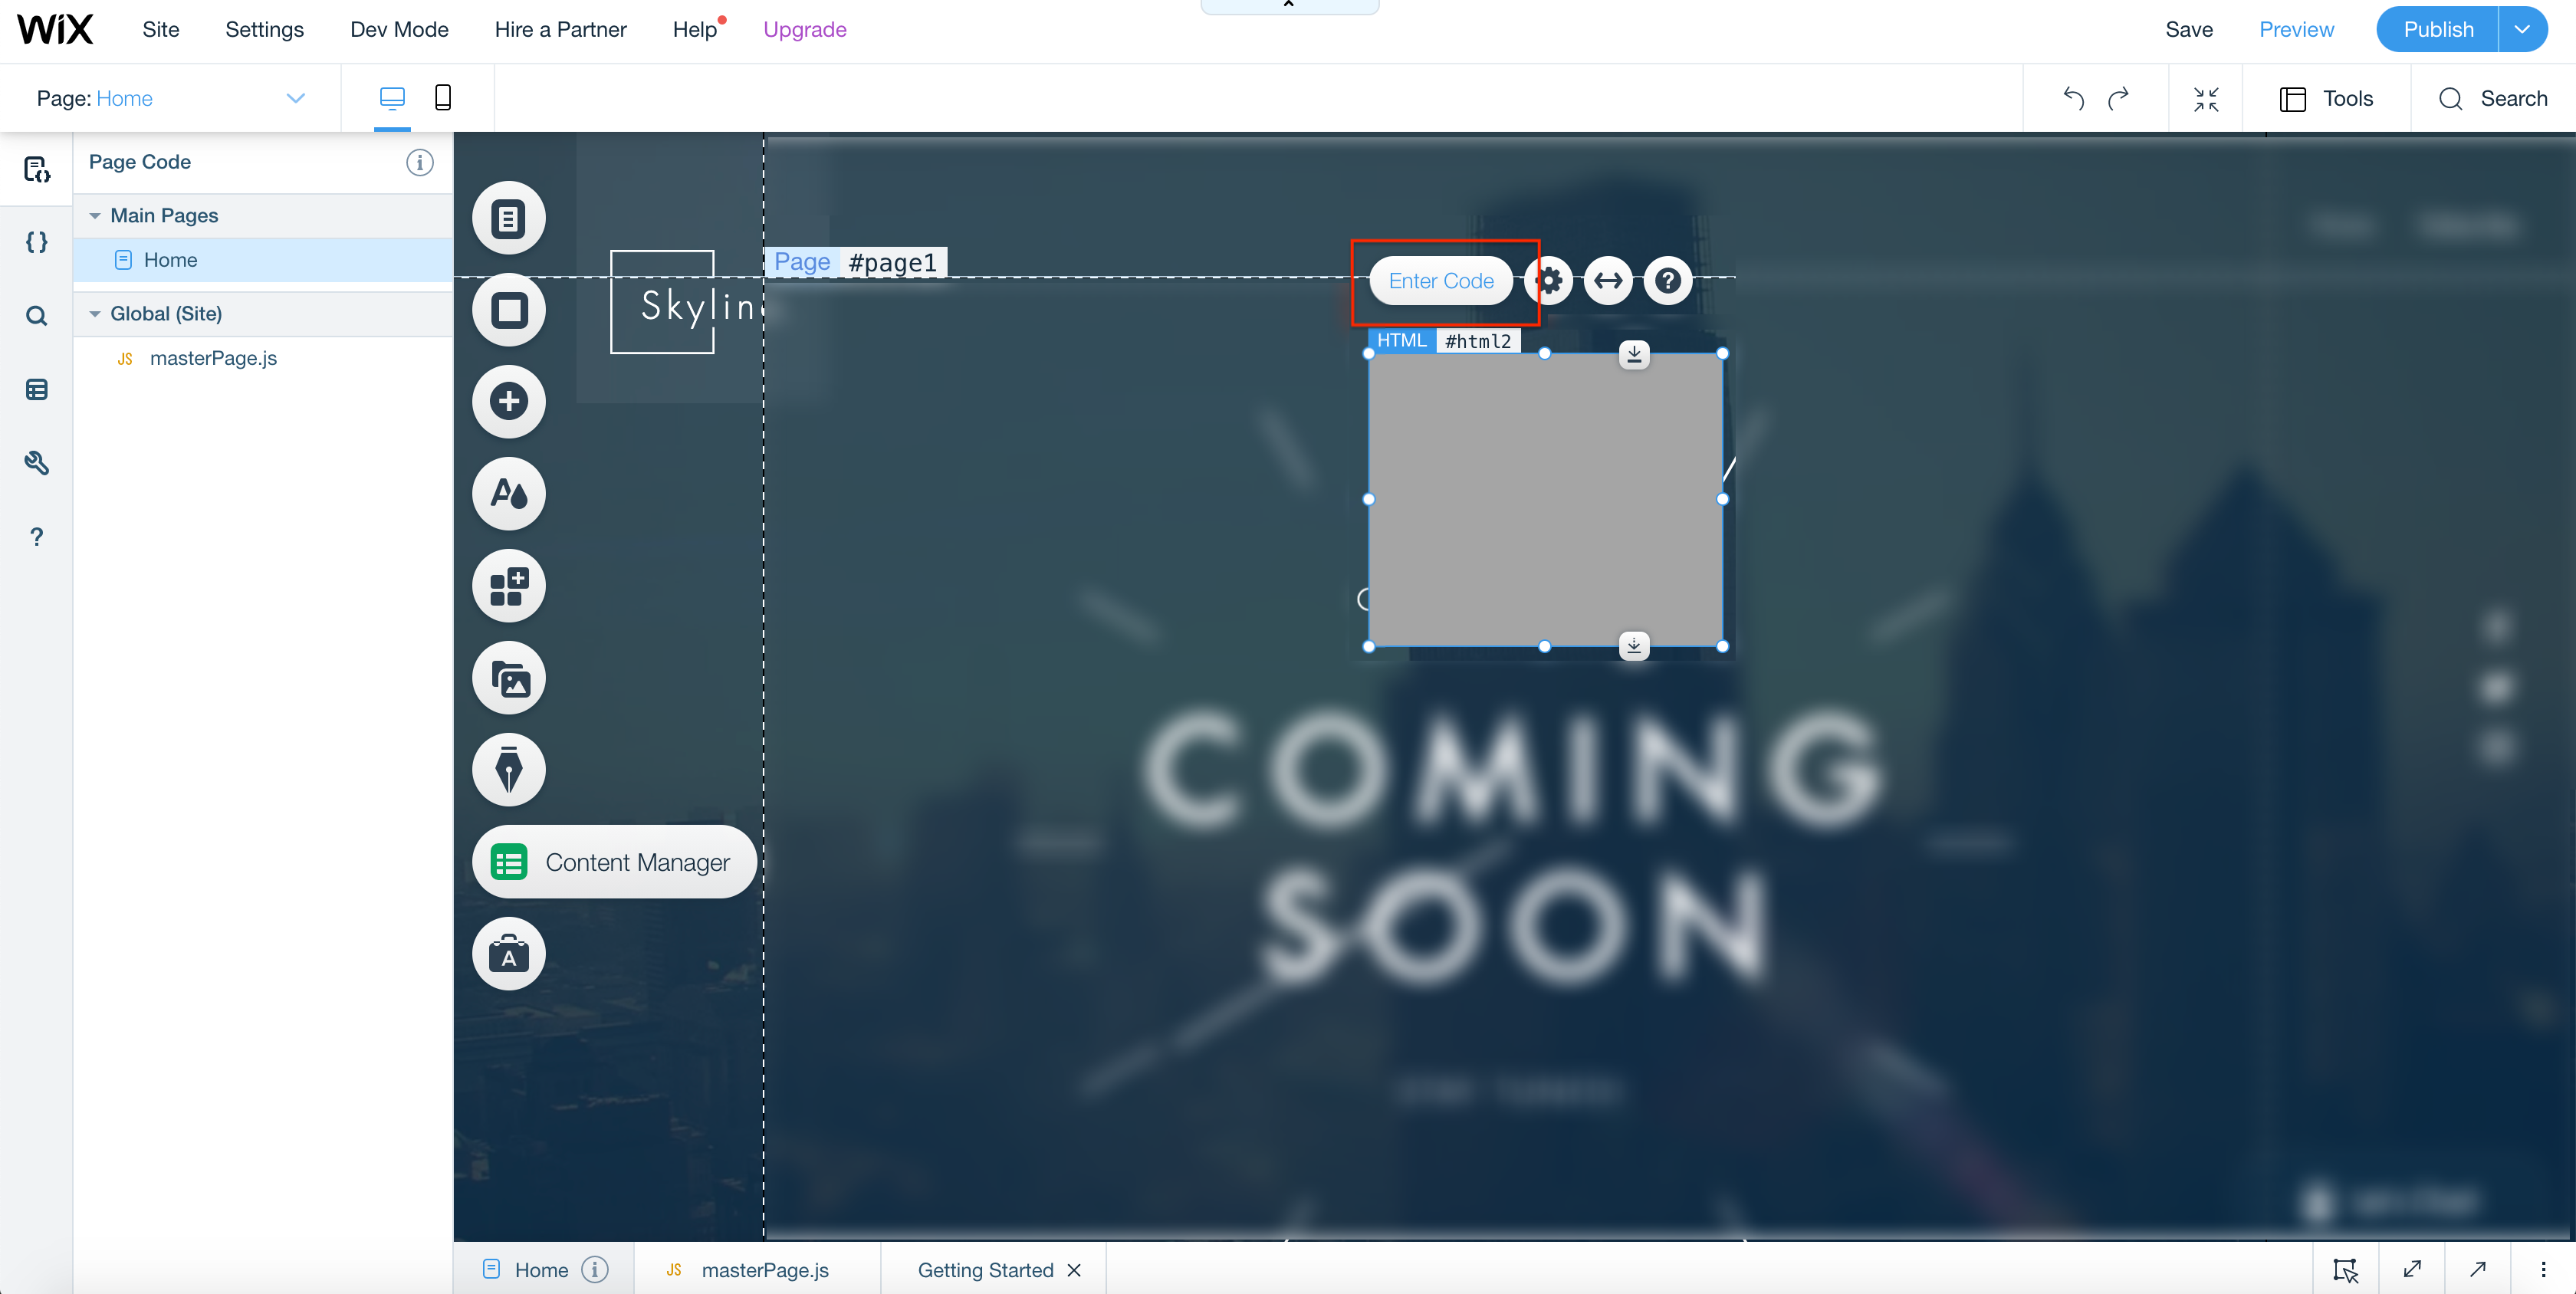Click the Enter Code button
The width and height of the screenshot is (2576, 1294).
(1440, 281)
